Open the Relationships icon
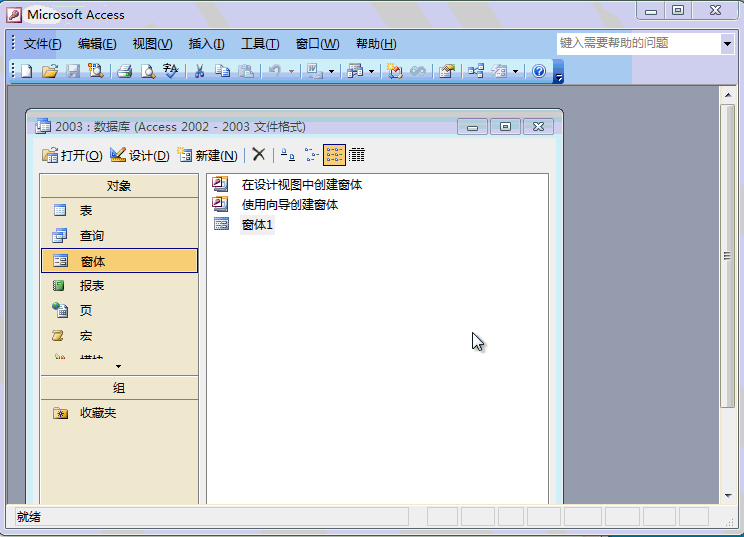 pos(476,72)
